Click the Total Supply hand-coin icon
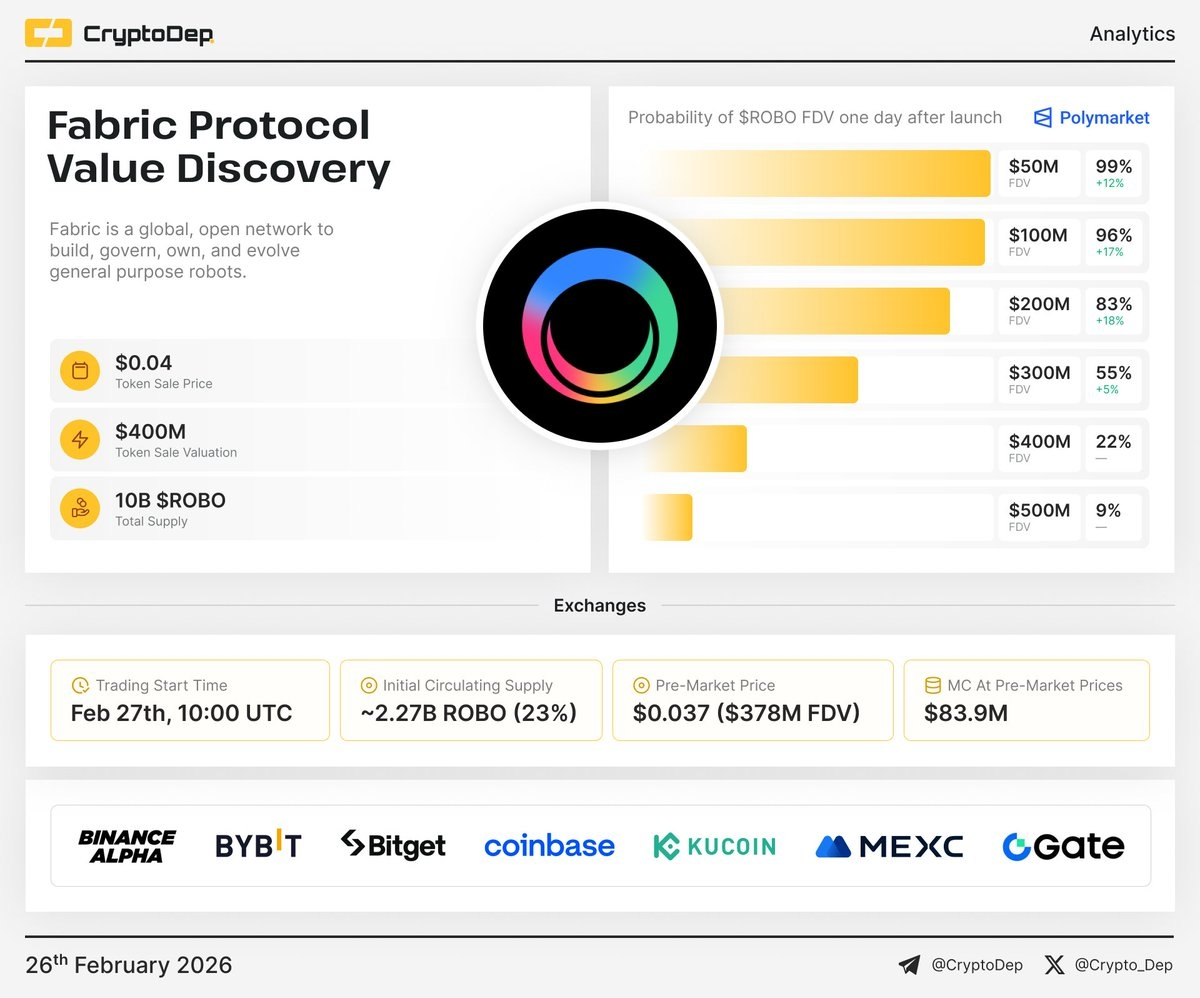This screenshot has height=998, width=1200. [x=80, y=508]
